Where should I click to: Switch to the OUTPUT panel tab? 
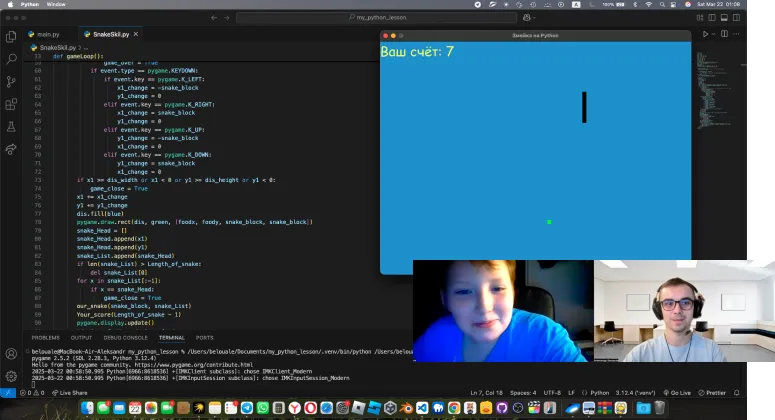pyautogui.click(x=82, y=338)
